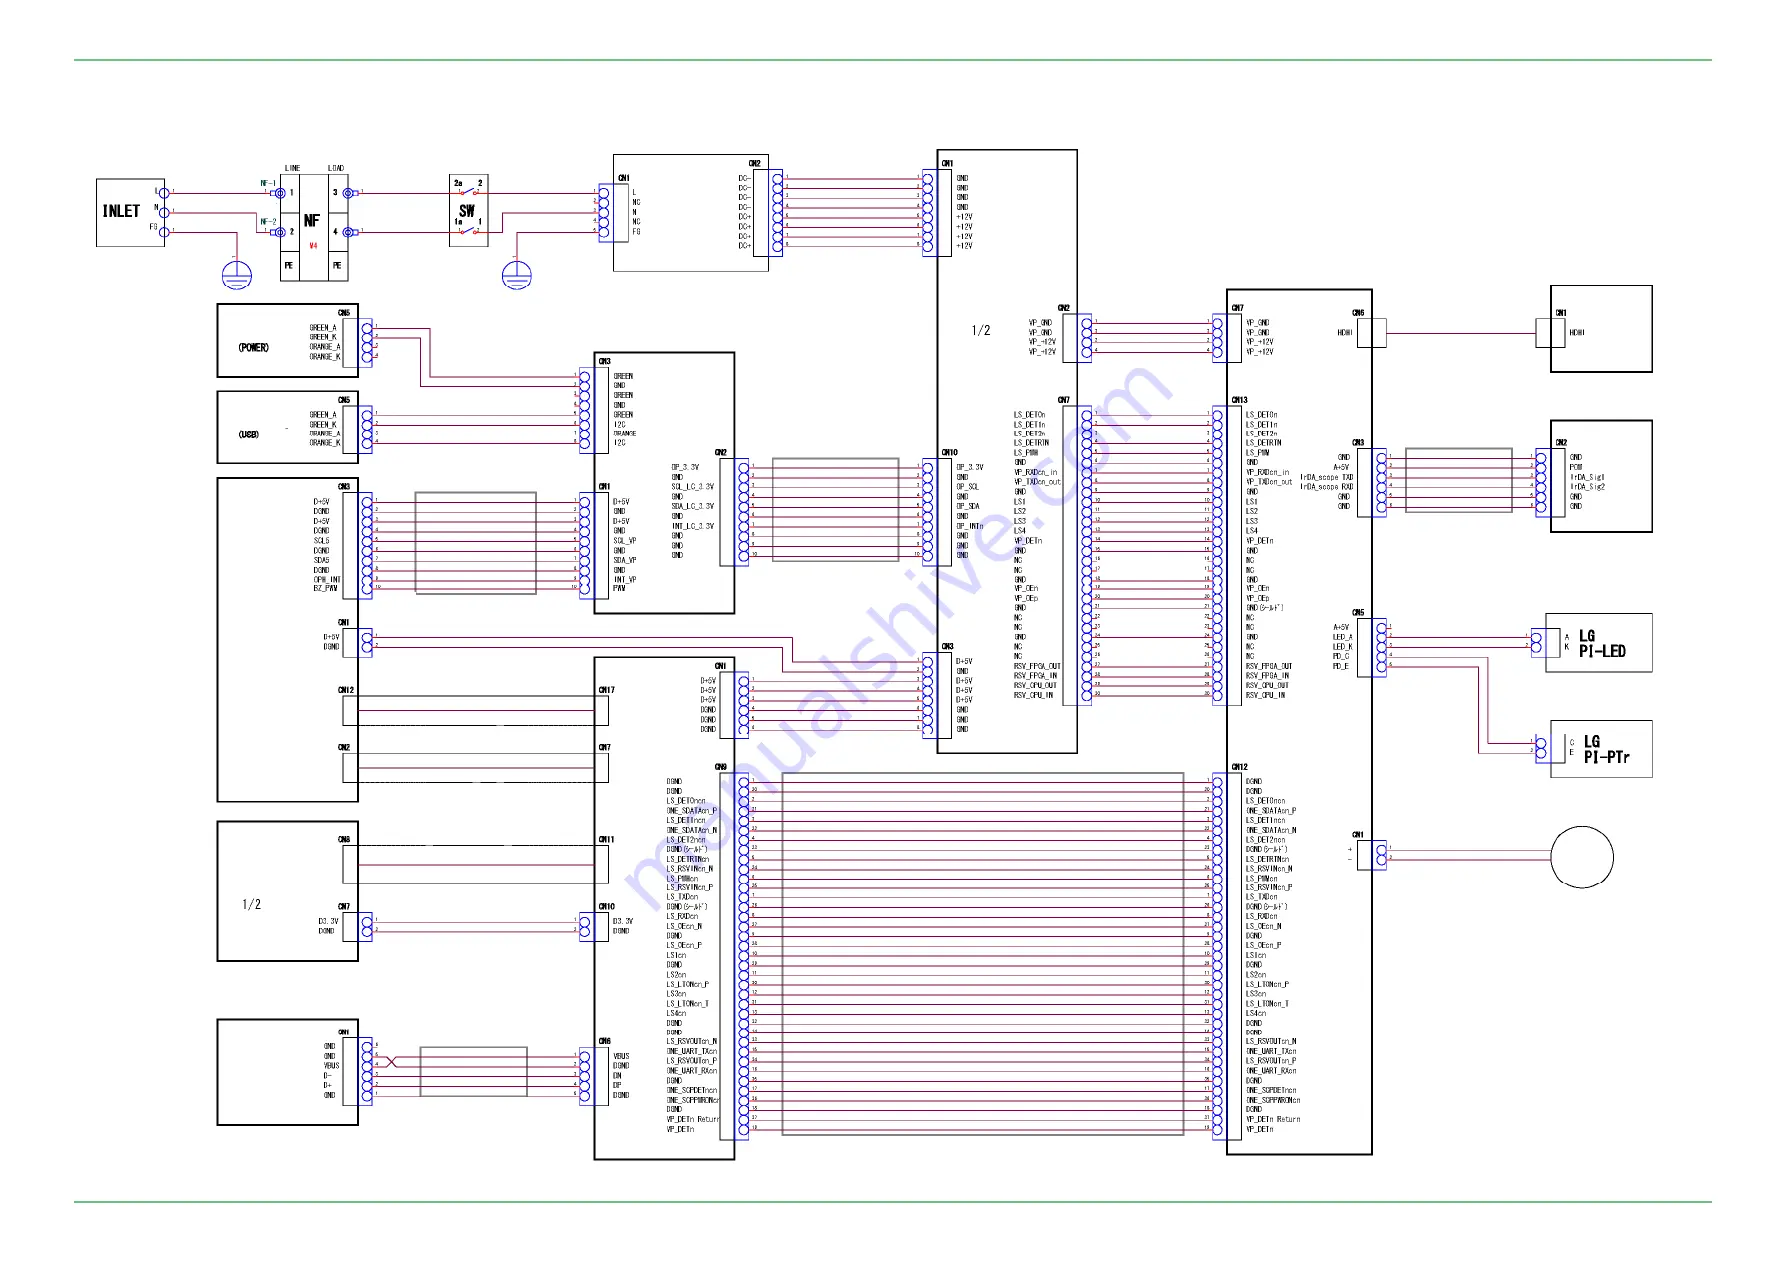Click the SCL_LC_3.3V signal label
Screen dimensions: 1787x1263
pyautogui.click(x=693, y=487)
